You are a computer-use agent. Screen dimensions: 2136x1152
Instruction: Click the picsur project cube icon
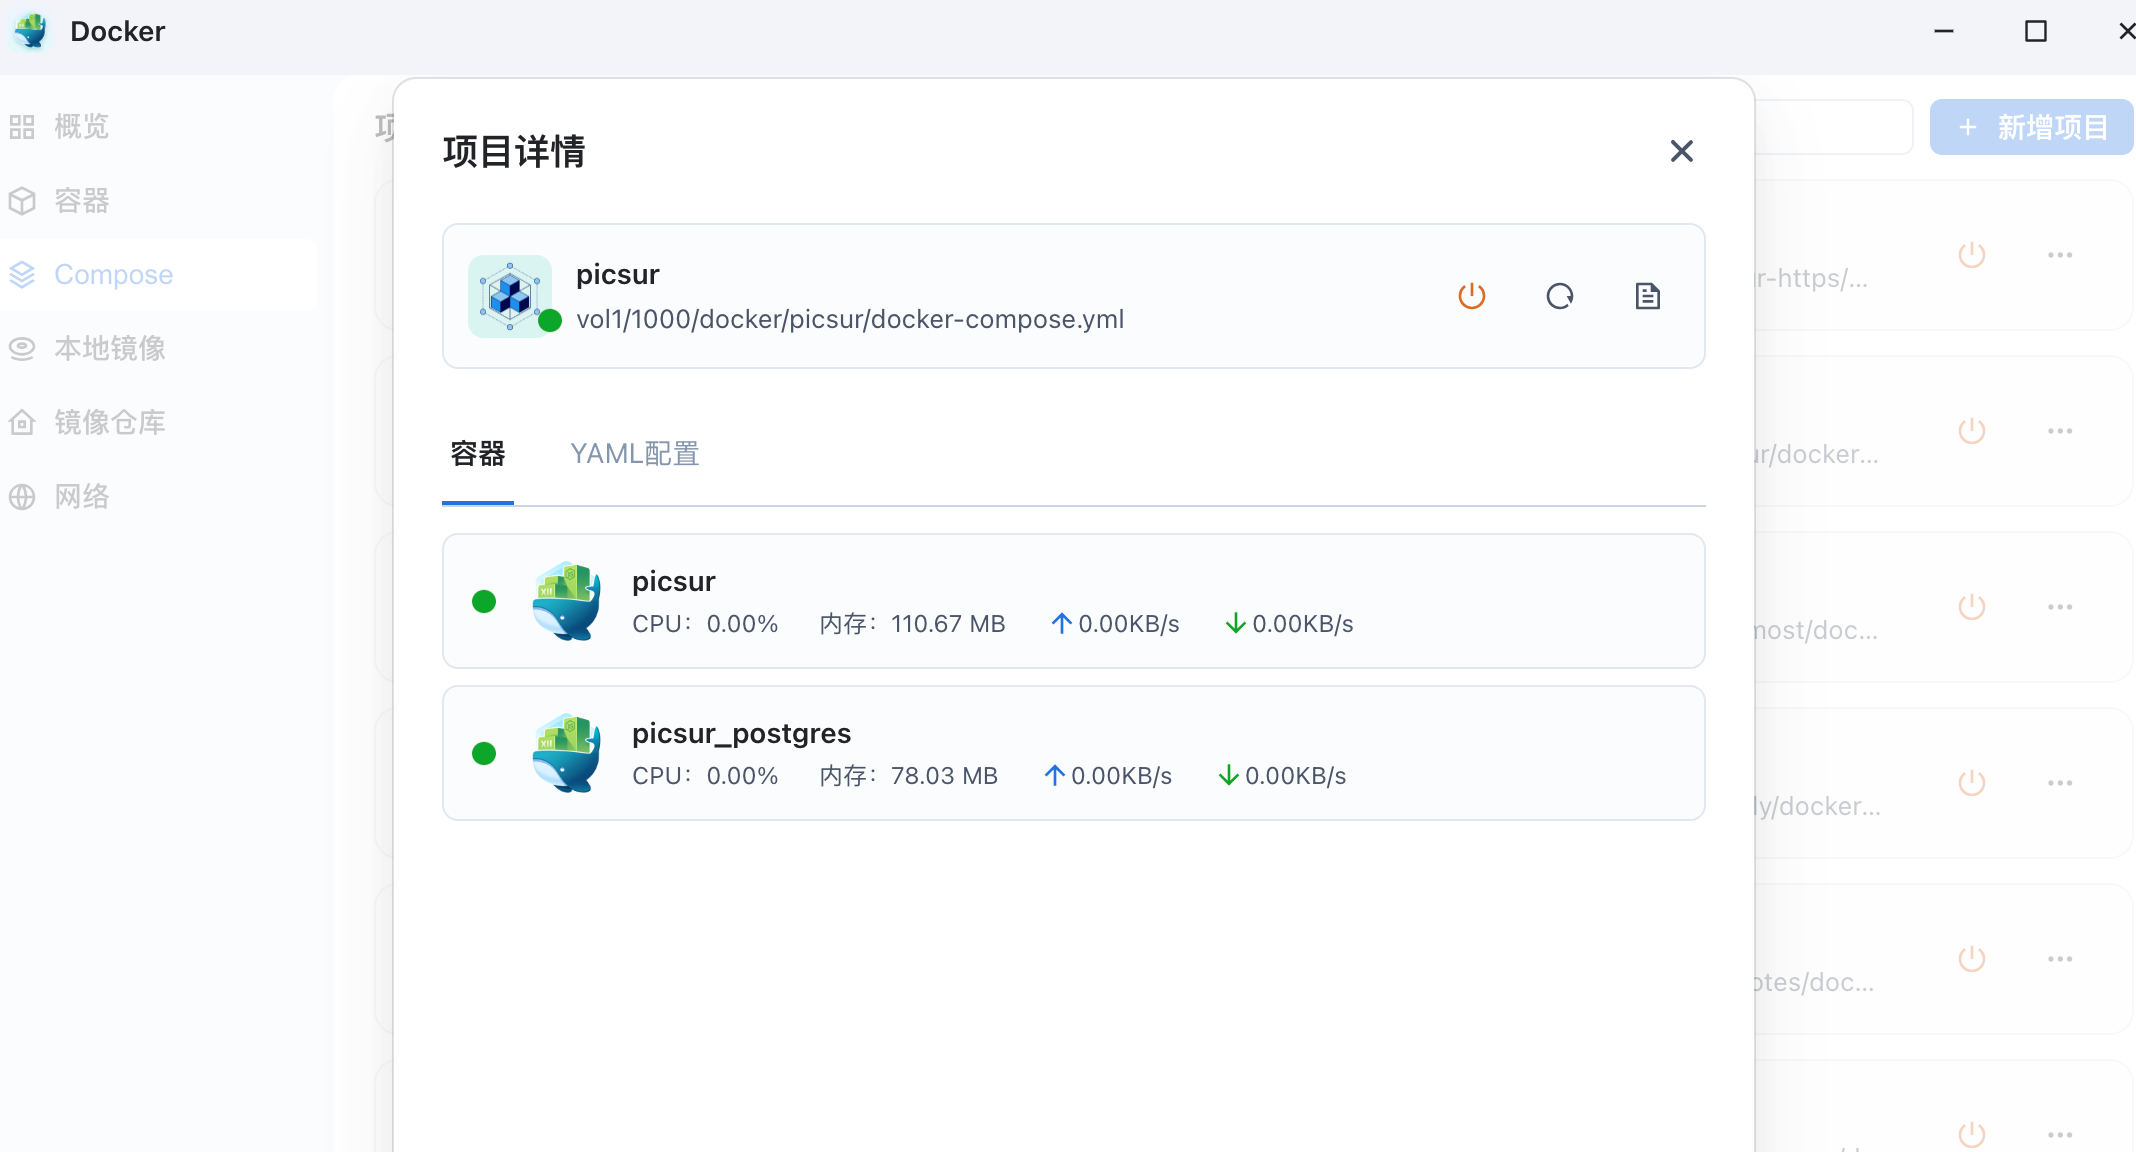[510, 296]
